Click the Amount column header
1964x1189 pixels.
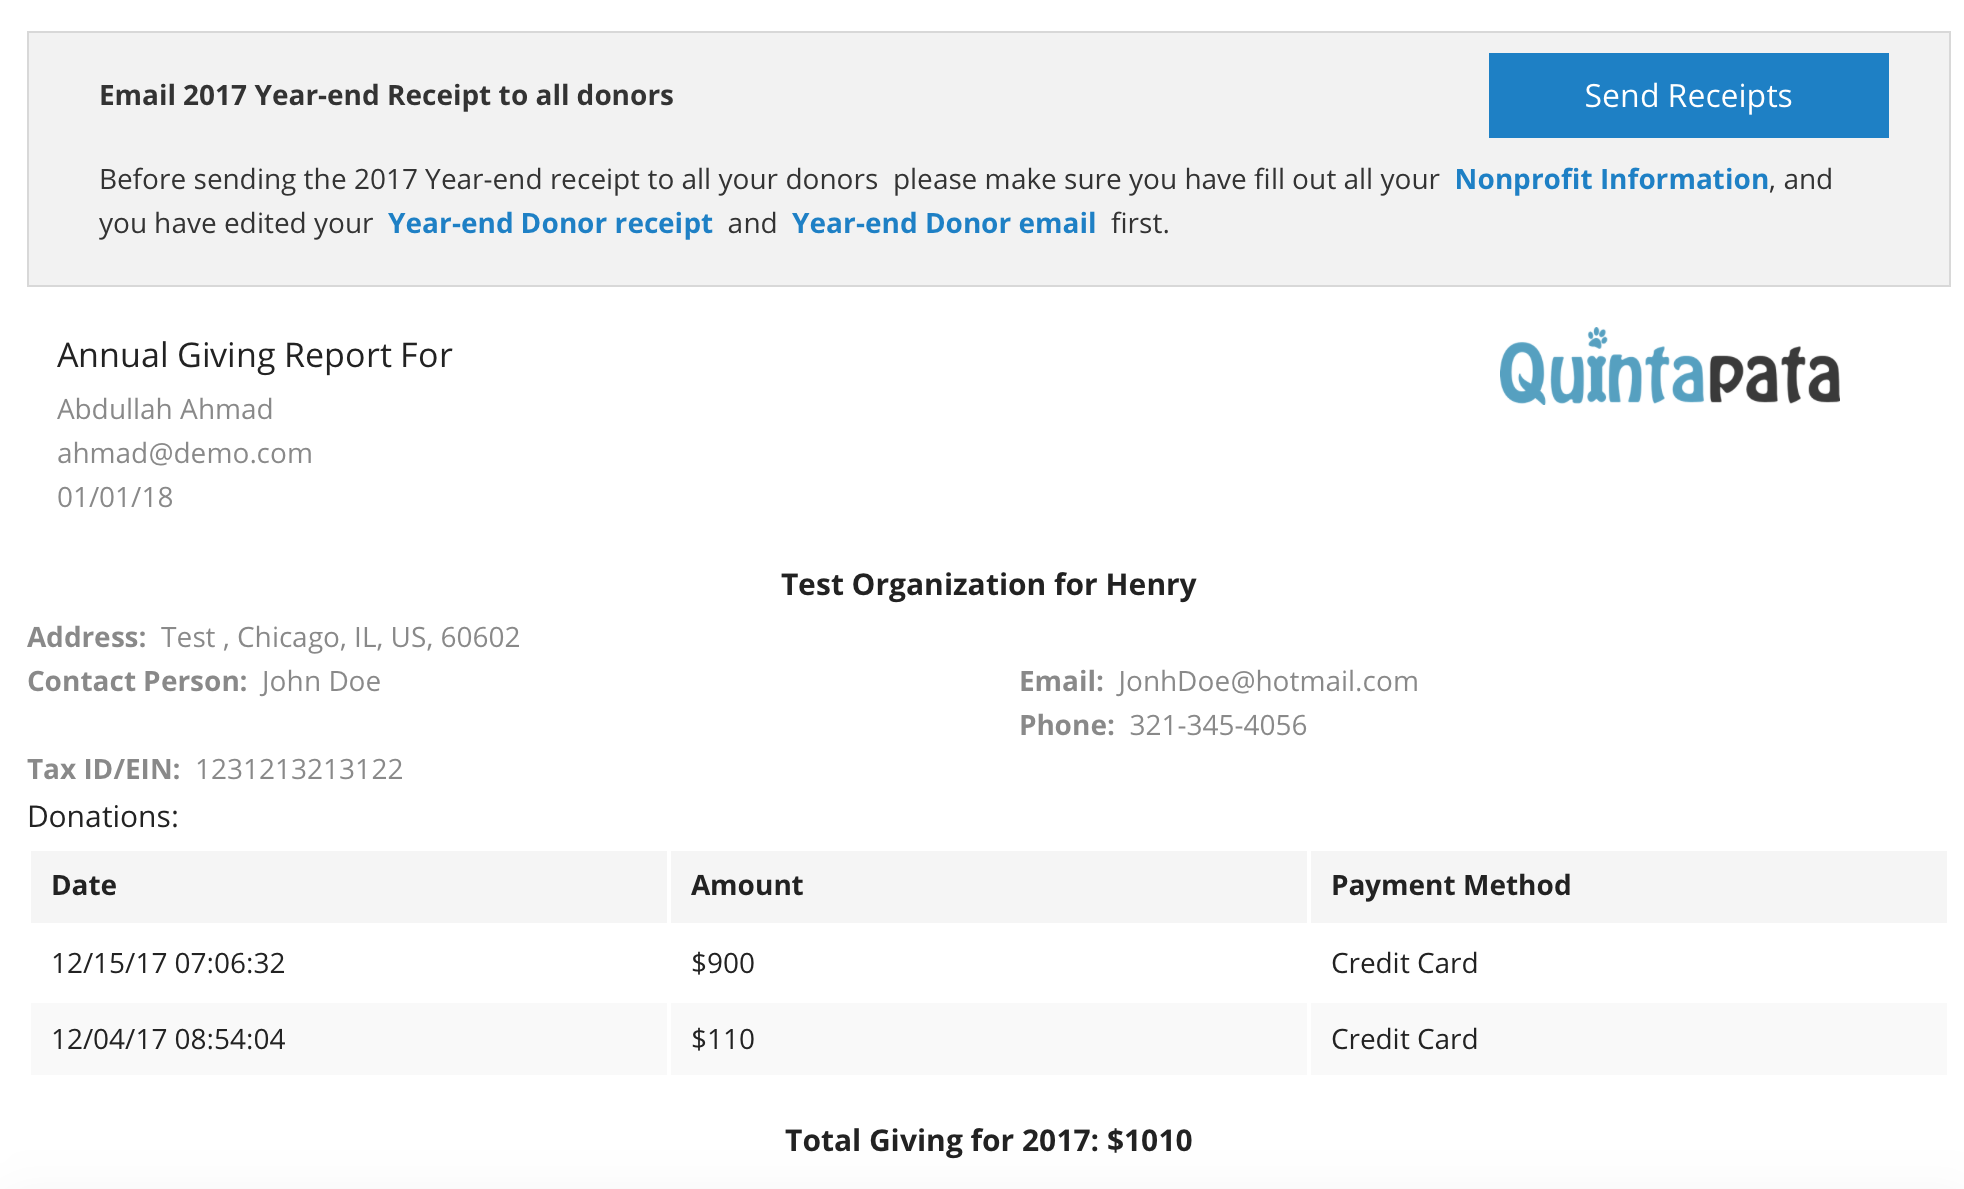point(747,885)
